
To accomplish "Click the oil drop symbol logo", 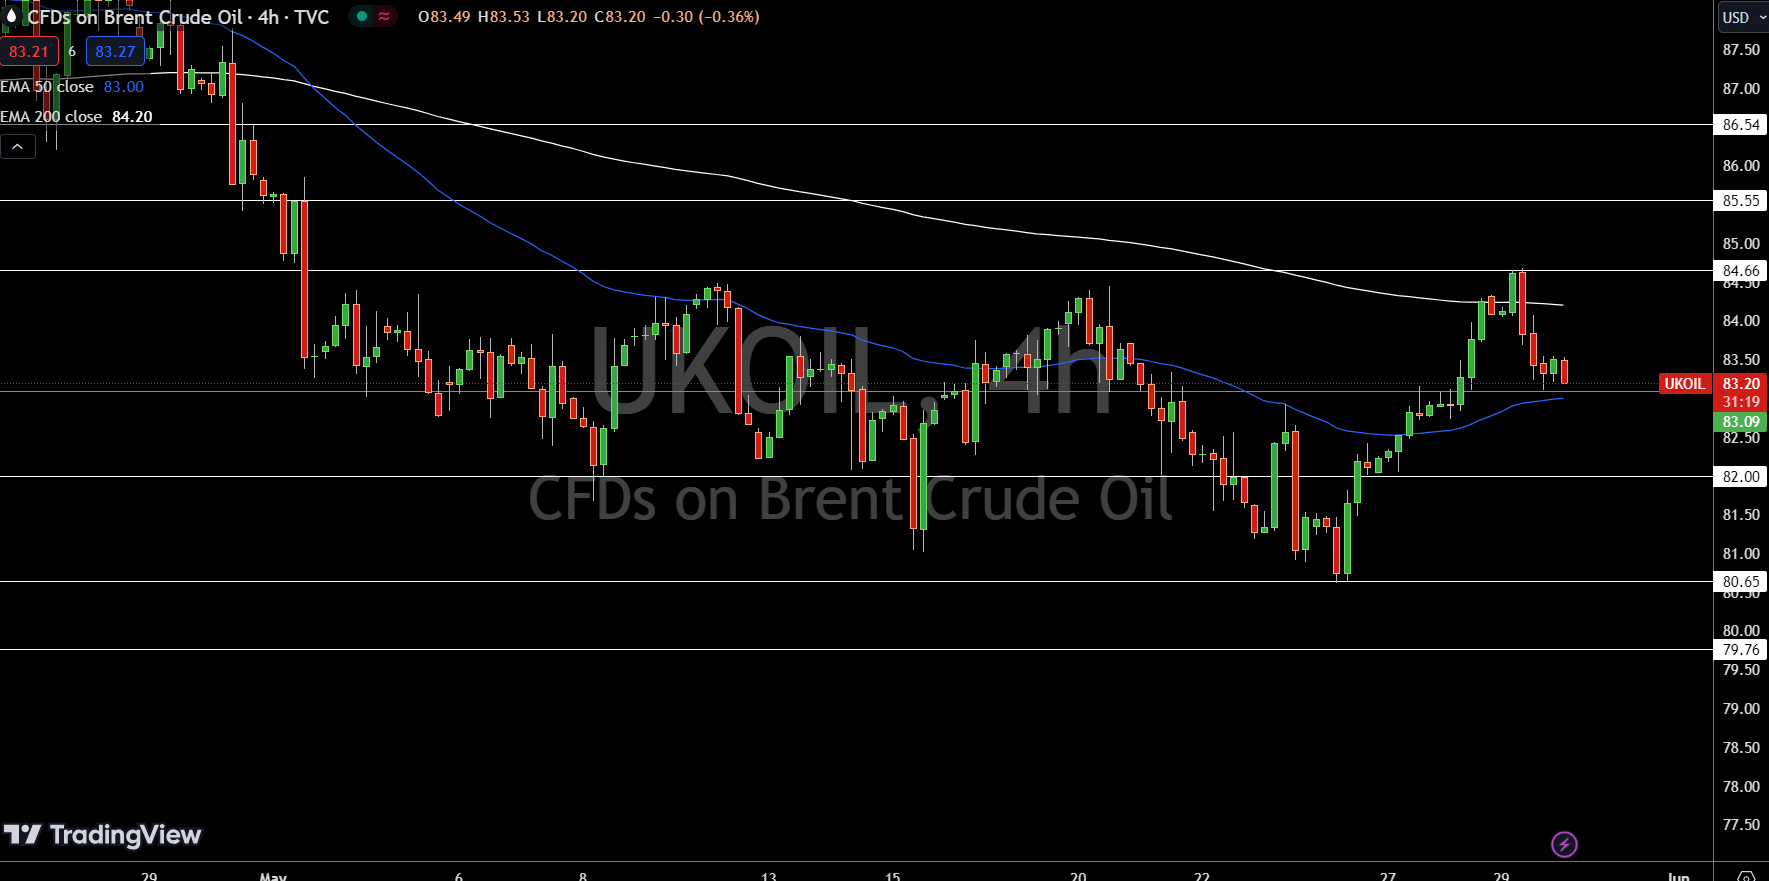I will click(11, 15).
